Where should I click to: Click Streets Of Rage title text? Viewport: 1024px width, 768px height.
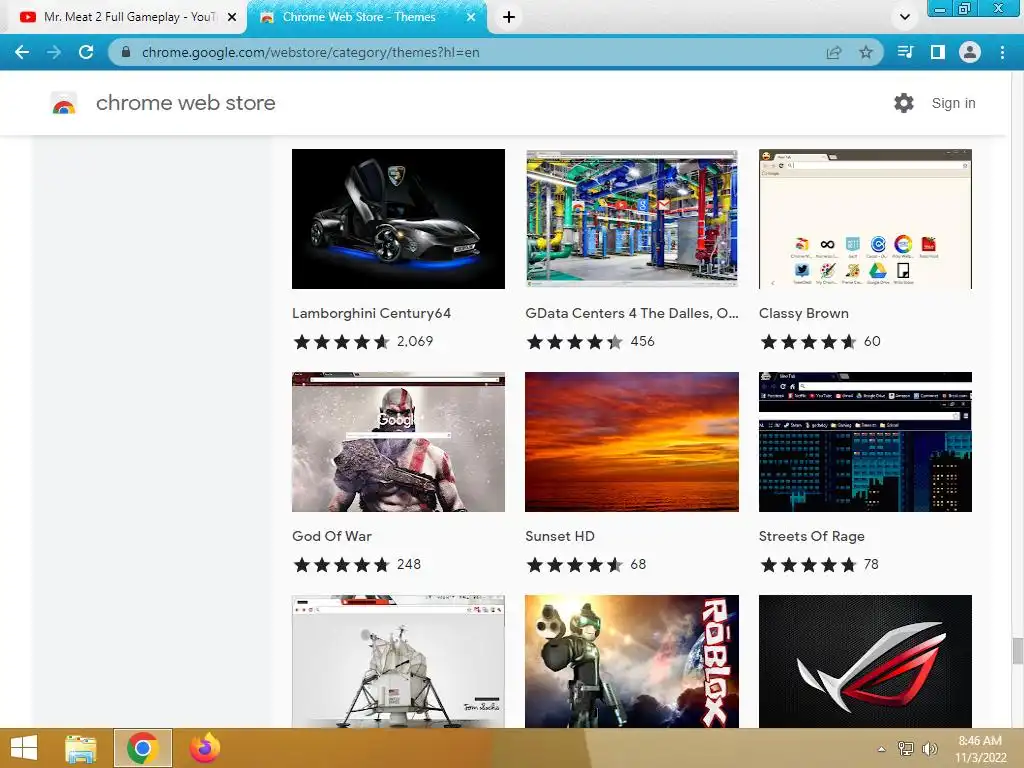812,536
